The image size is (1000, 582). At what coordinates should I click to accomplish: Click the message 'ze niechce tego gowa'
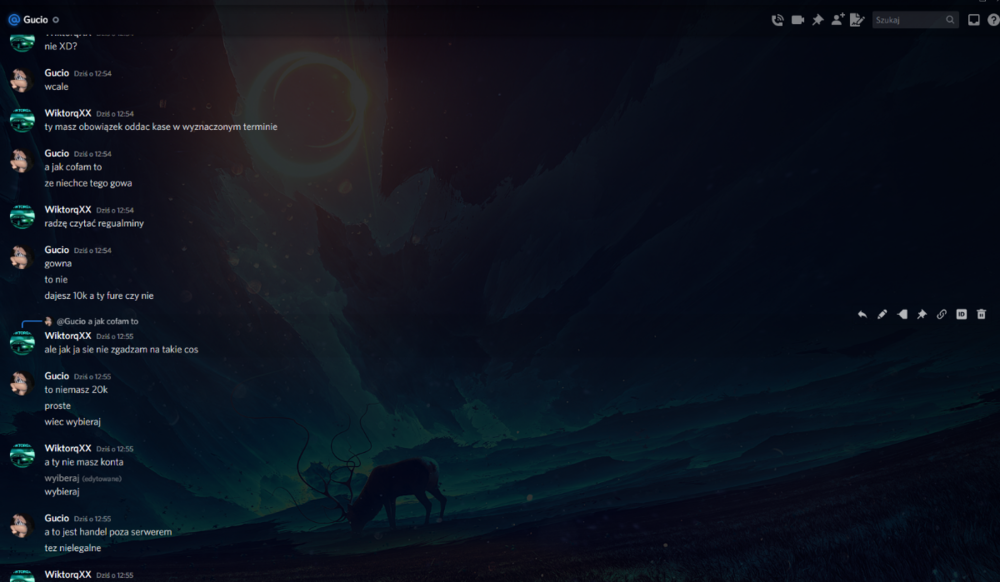(88, 183)
